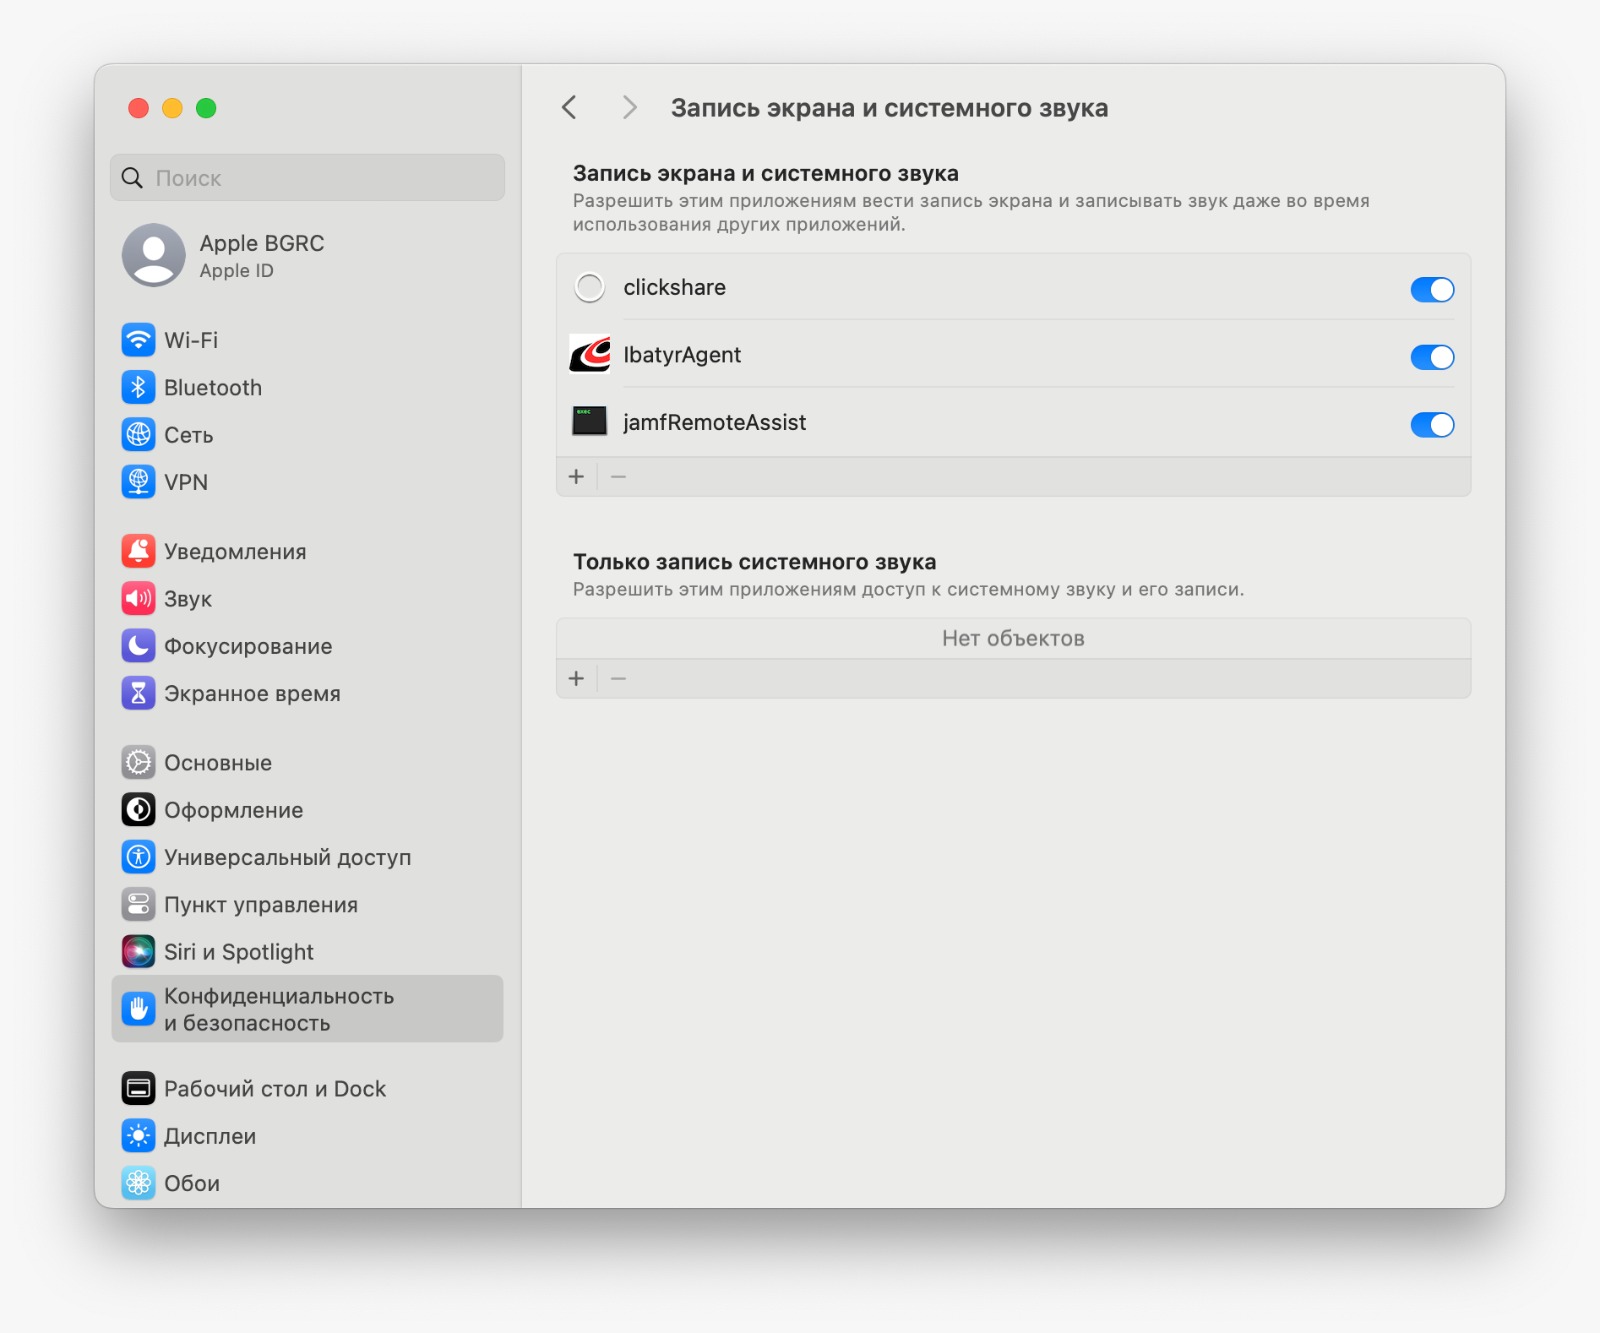Click the Конфиденциальность hand icon

[x=138, y=1009]
